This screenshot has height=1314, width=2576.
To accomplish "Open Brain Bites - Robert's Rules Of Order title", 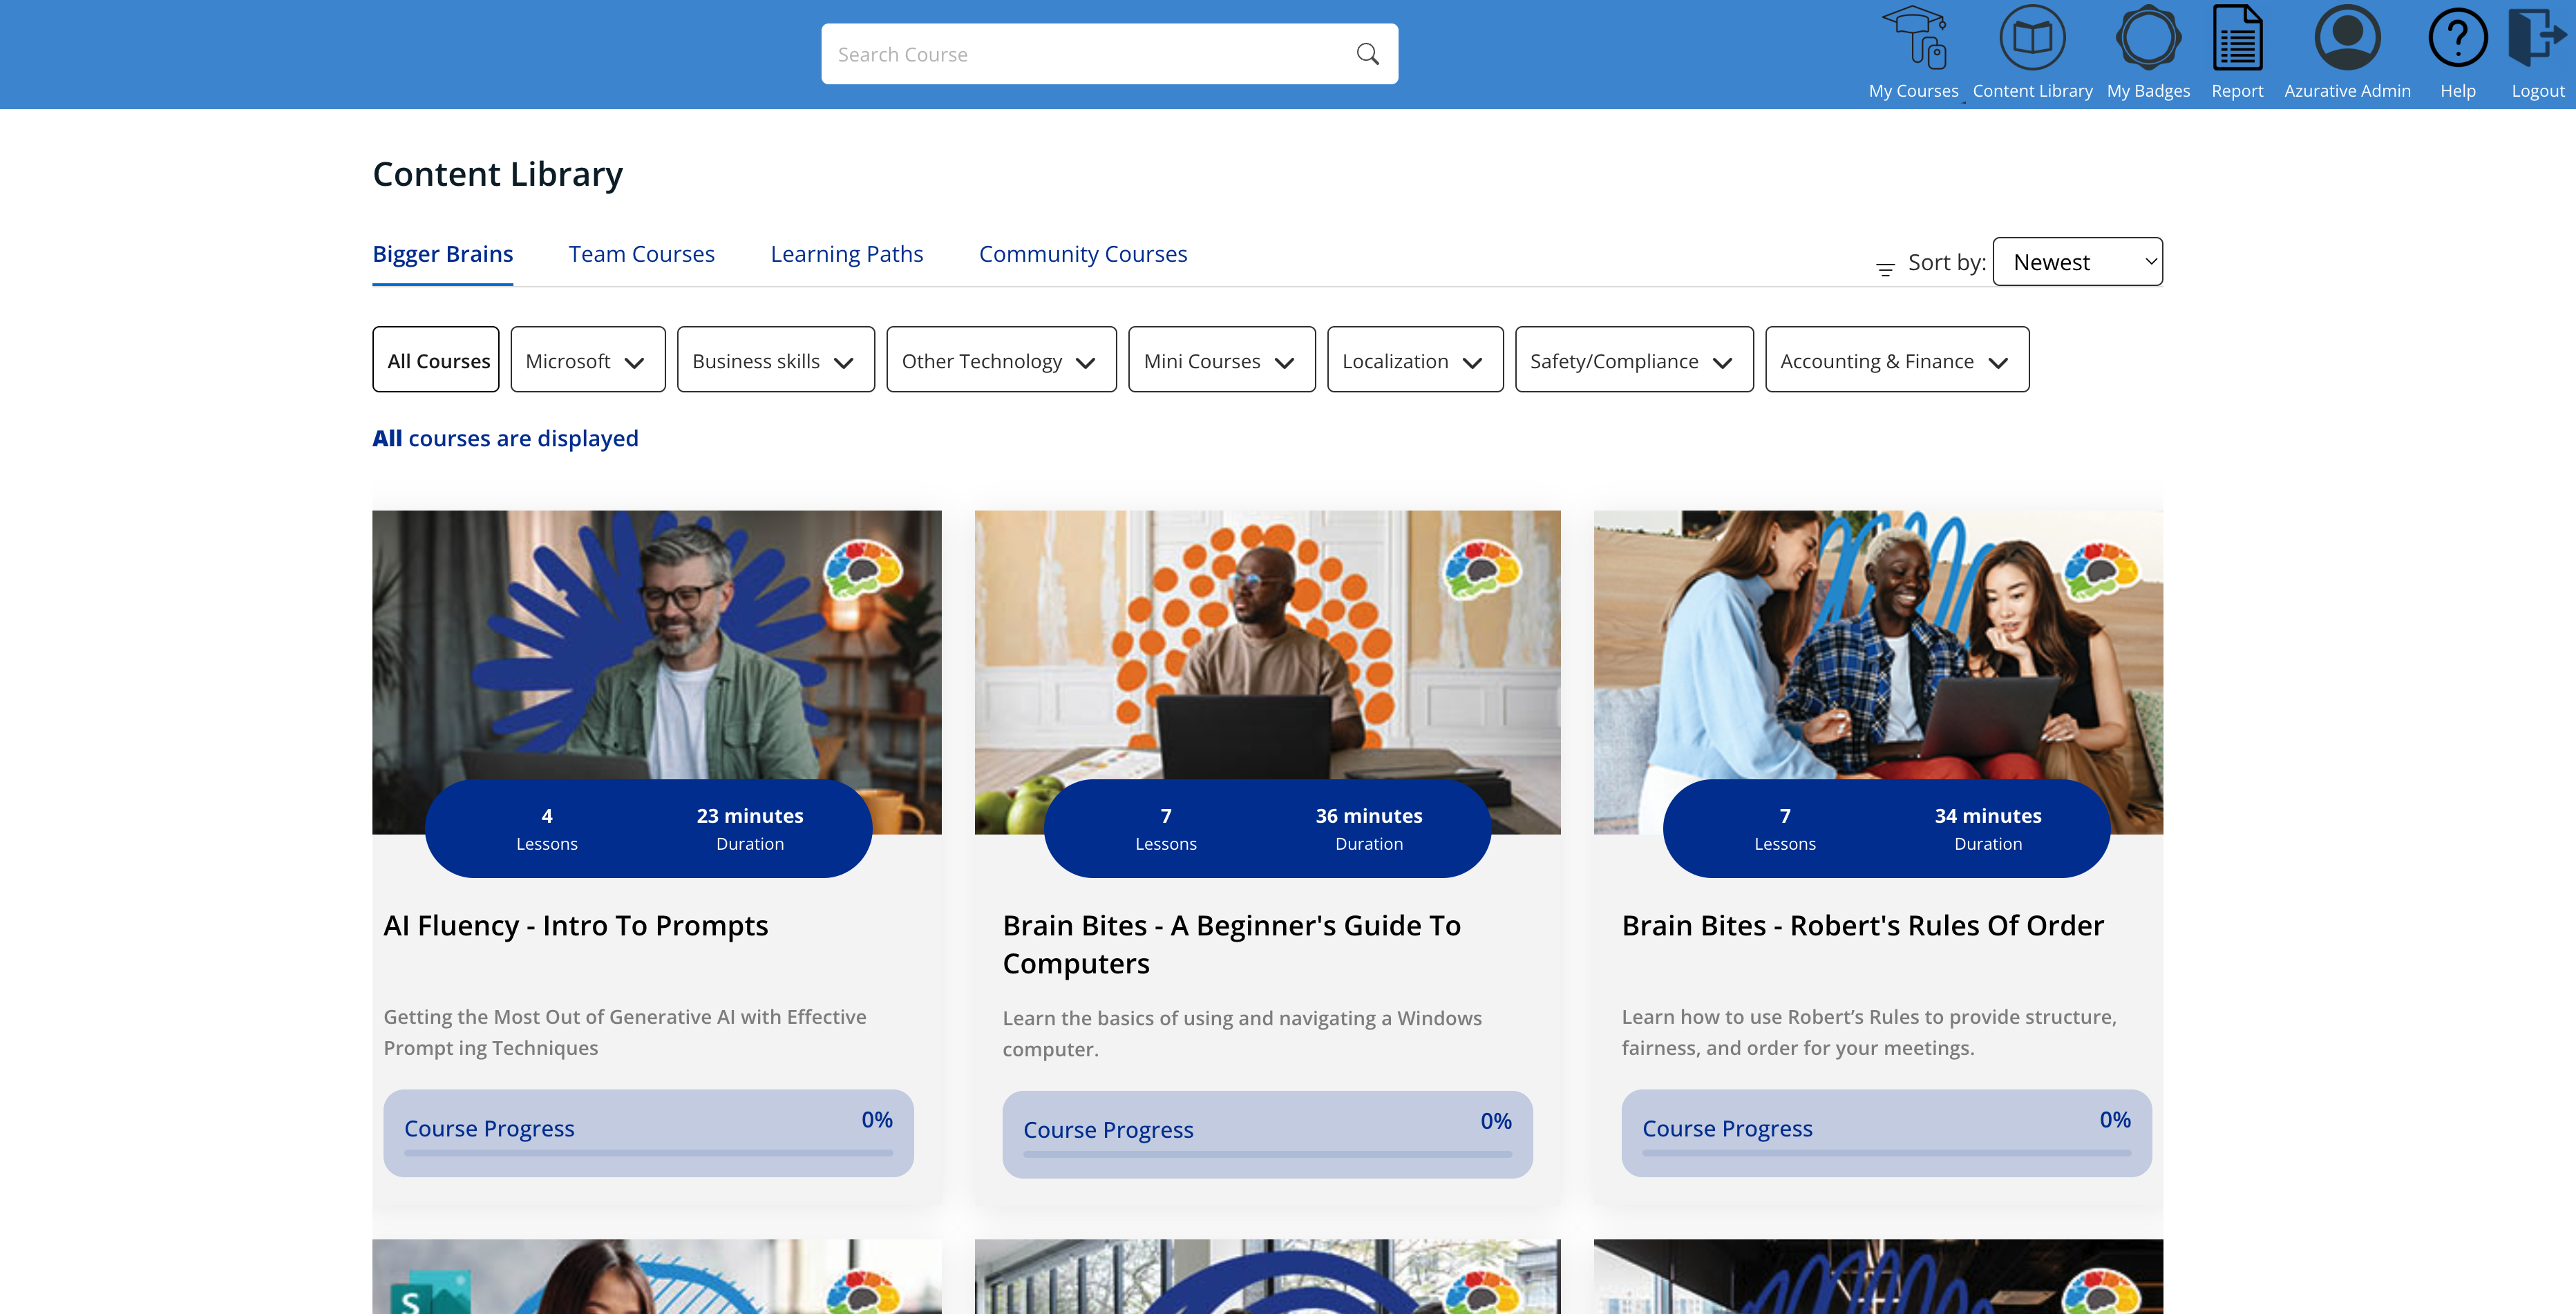I will click(x=1862, y=926).
